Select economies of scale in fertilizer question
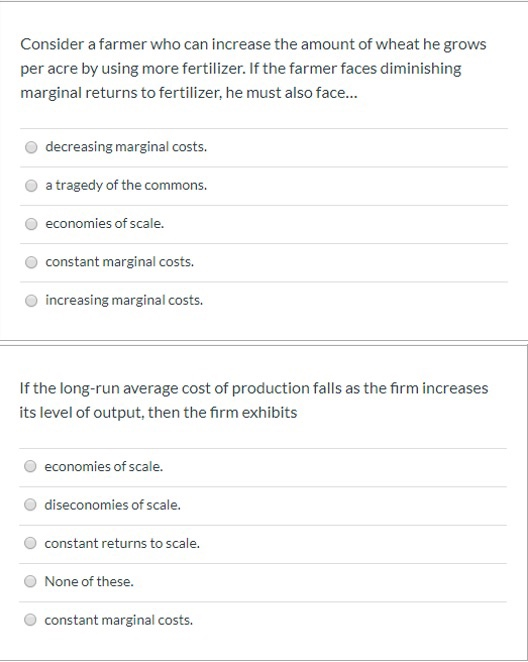Image resolution: width=528 pixels, height=662 pixels. point(31,224)
